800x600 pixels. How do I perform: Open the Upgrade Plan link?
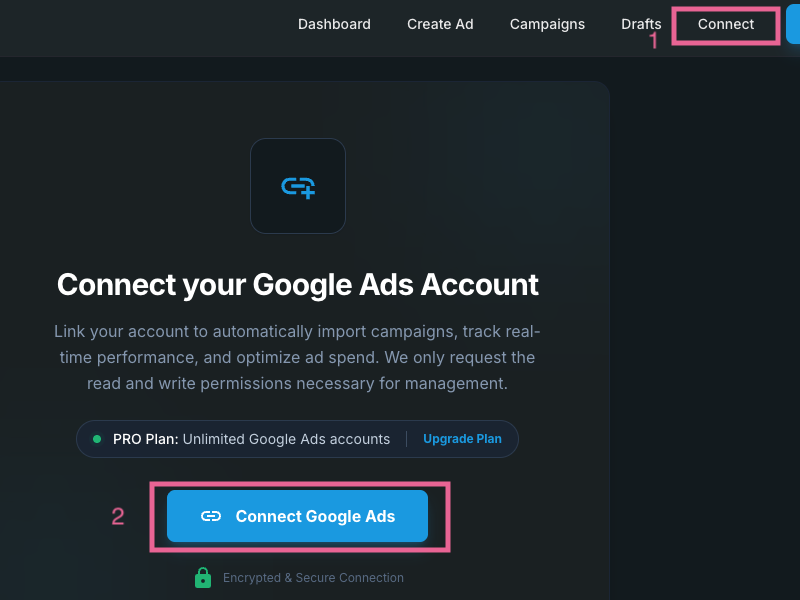[x=462, y=439]
